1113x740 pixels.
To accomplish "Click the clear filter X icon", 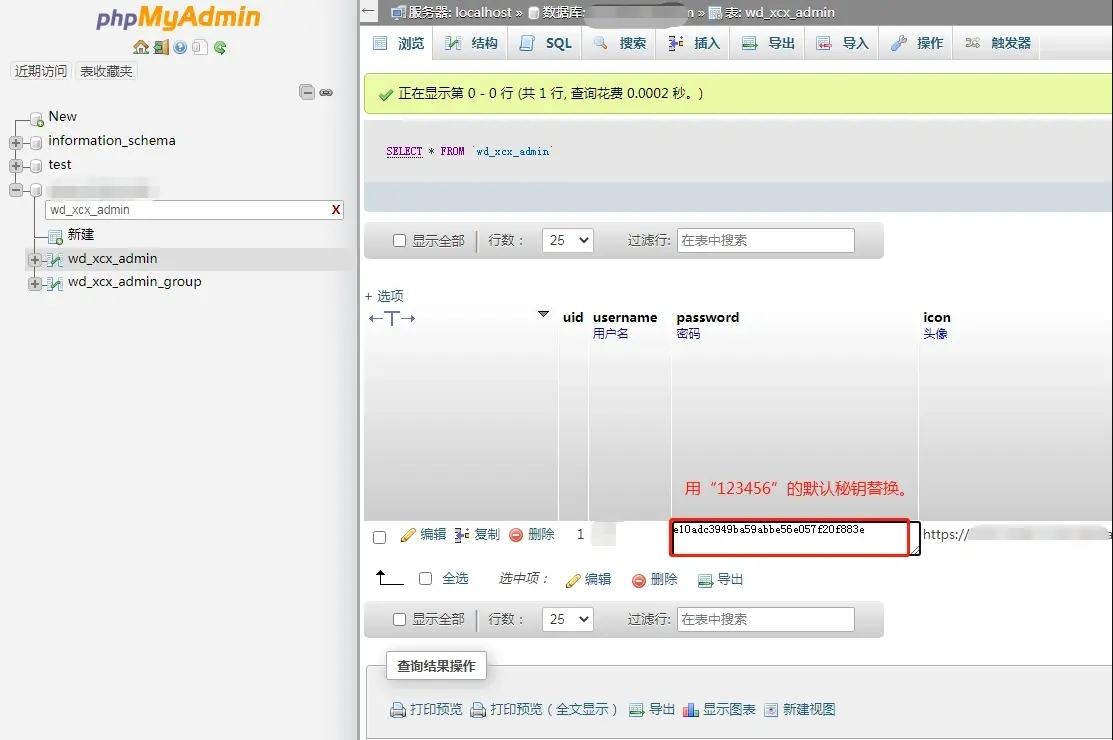I will coord(336,210).
